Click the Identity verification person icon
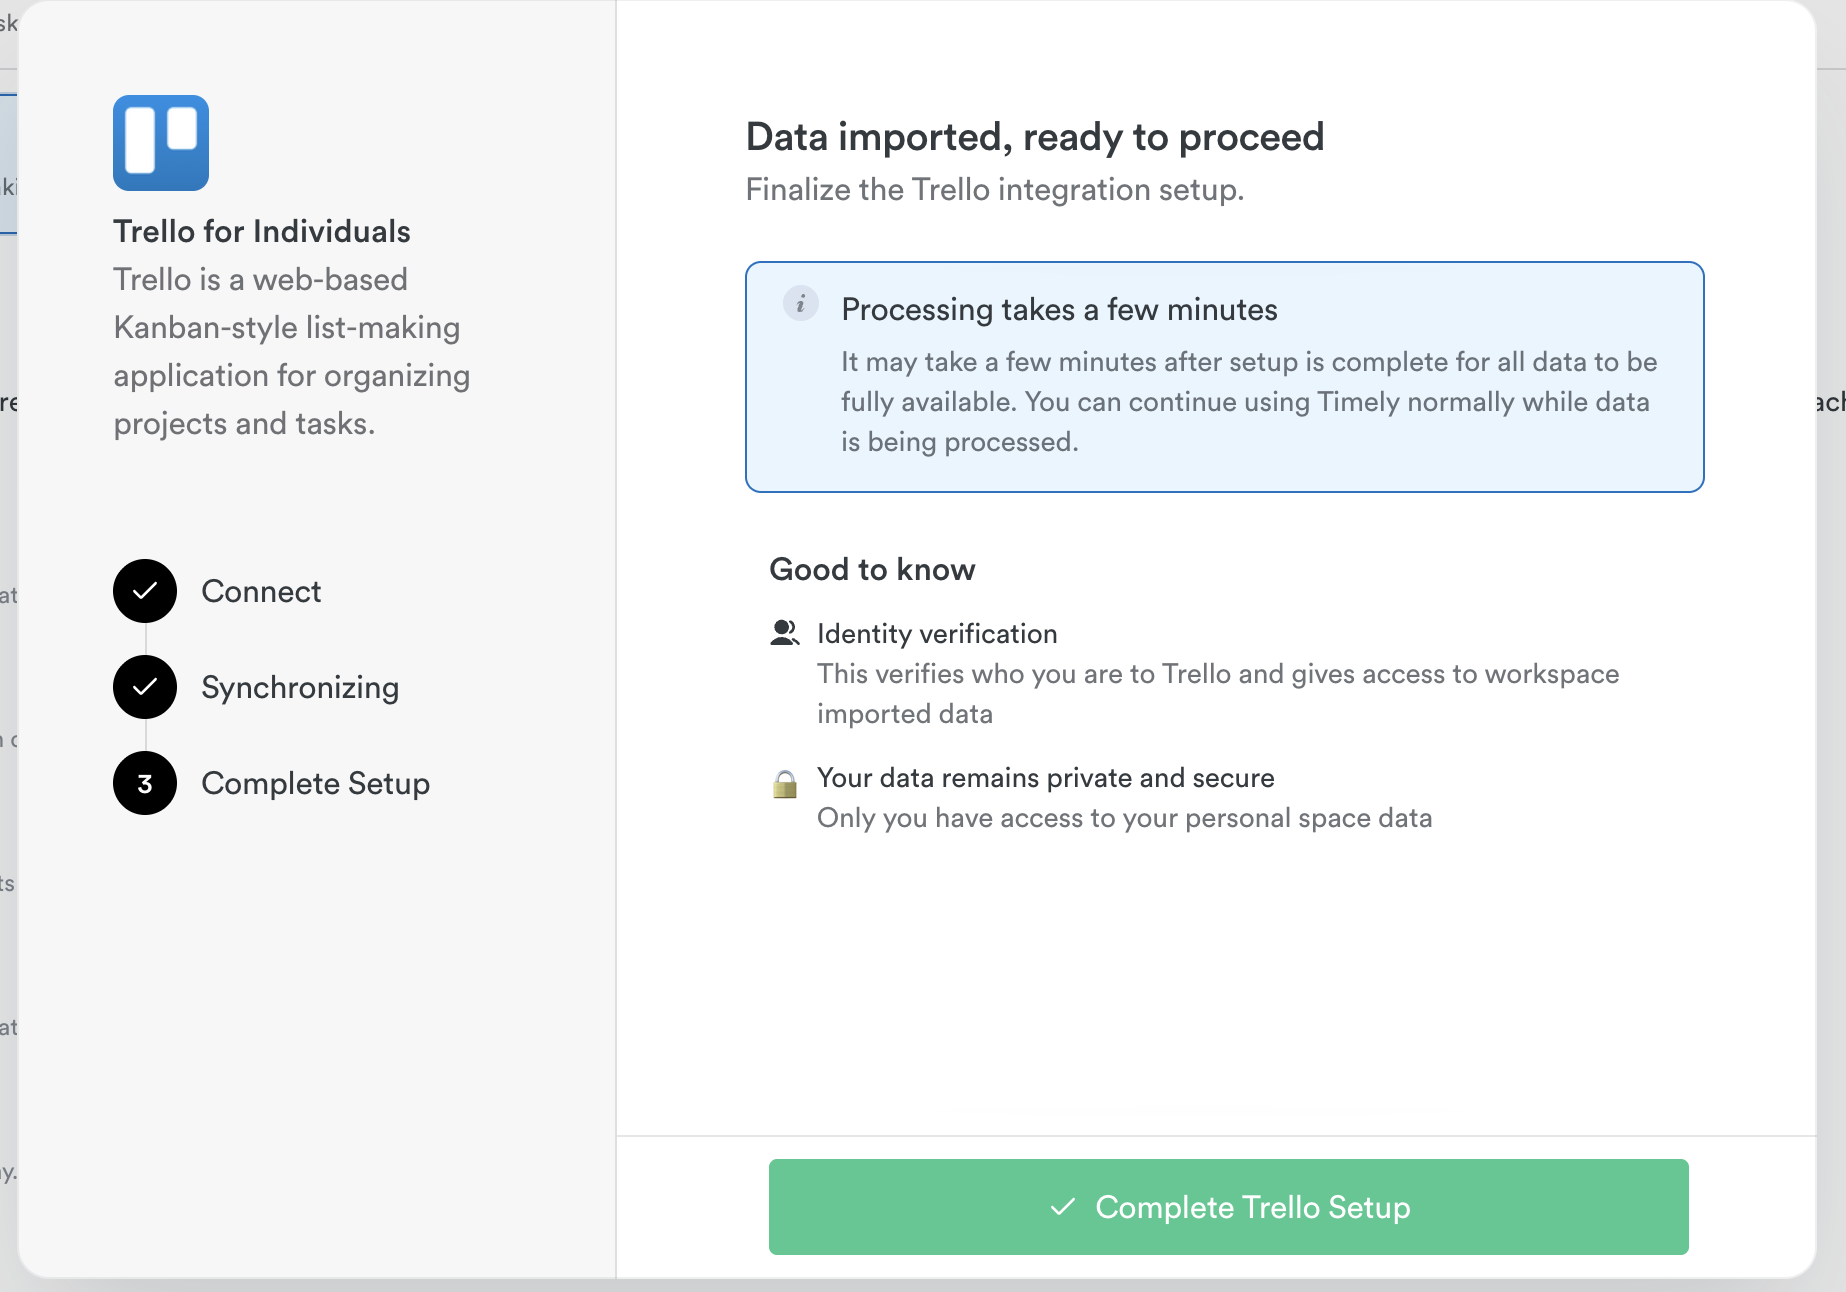 click(x=785, y=633)
